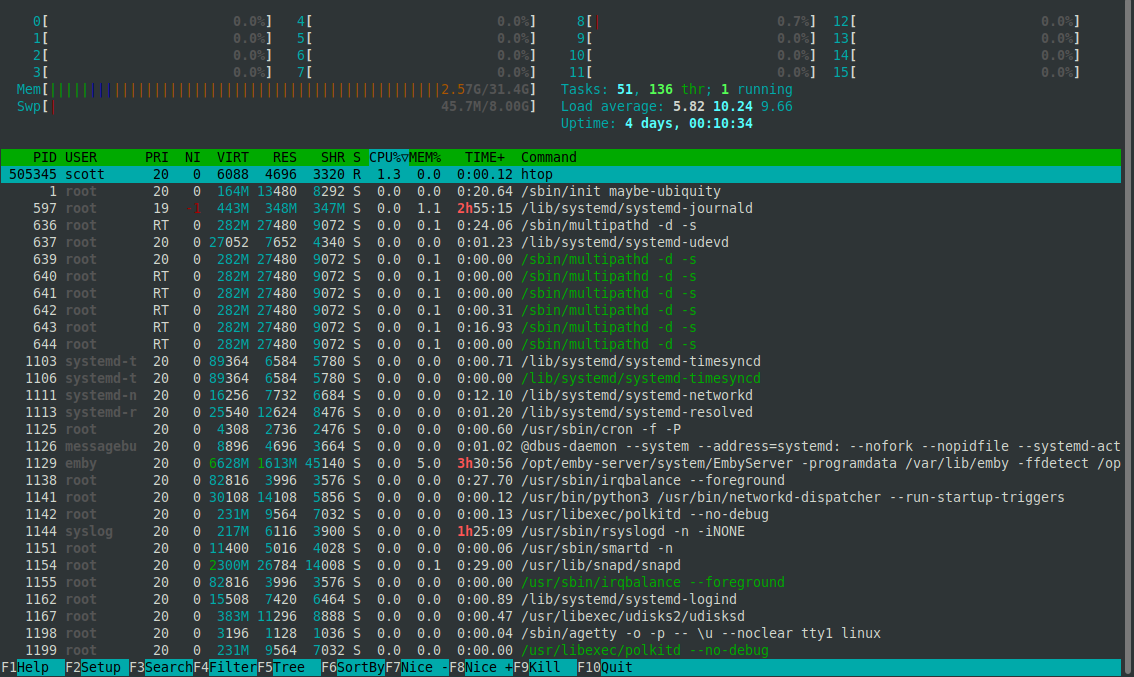Viewport: 1134px width, 677px height.
Task: Click the window's vertical scrollbar
Action: point(1127,338)
